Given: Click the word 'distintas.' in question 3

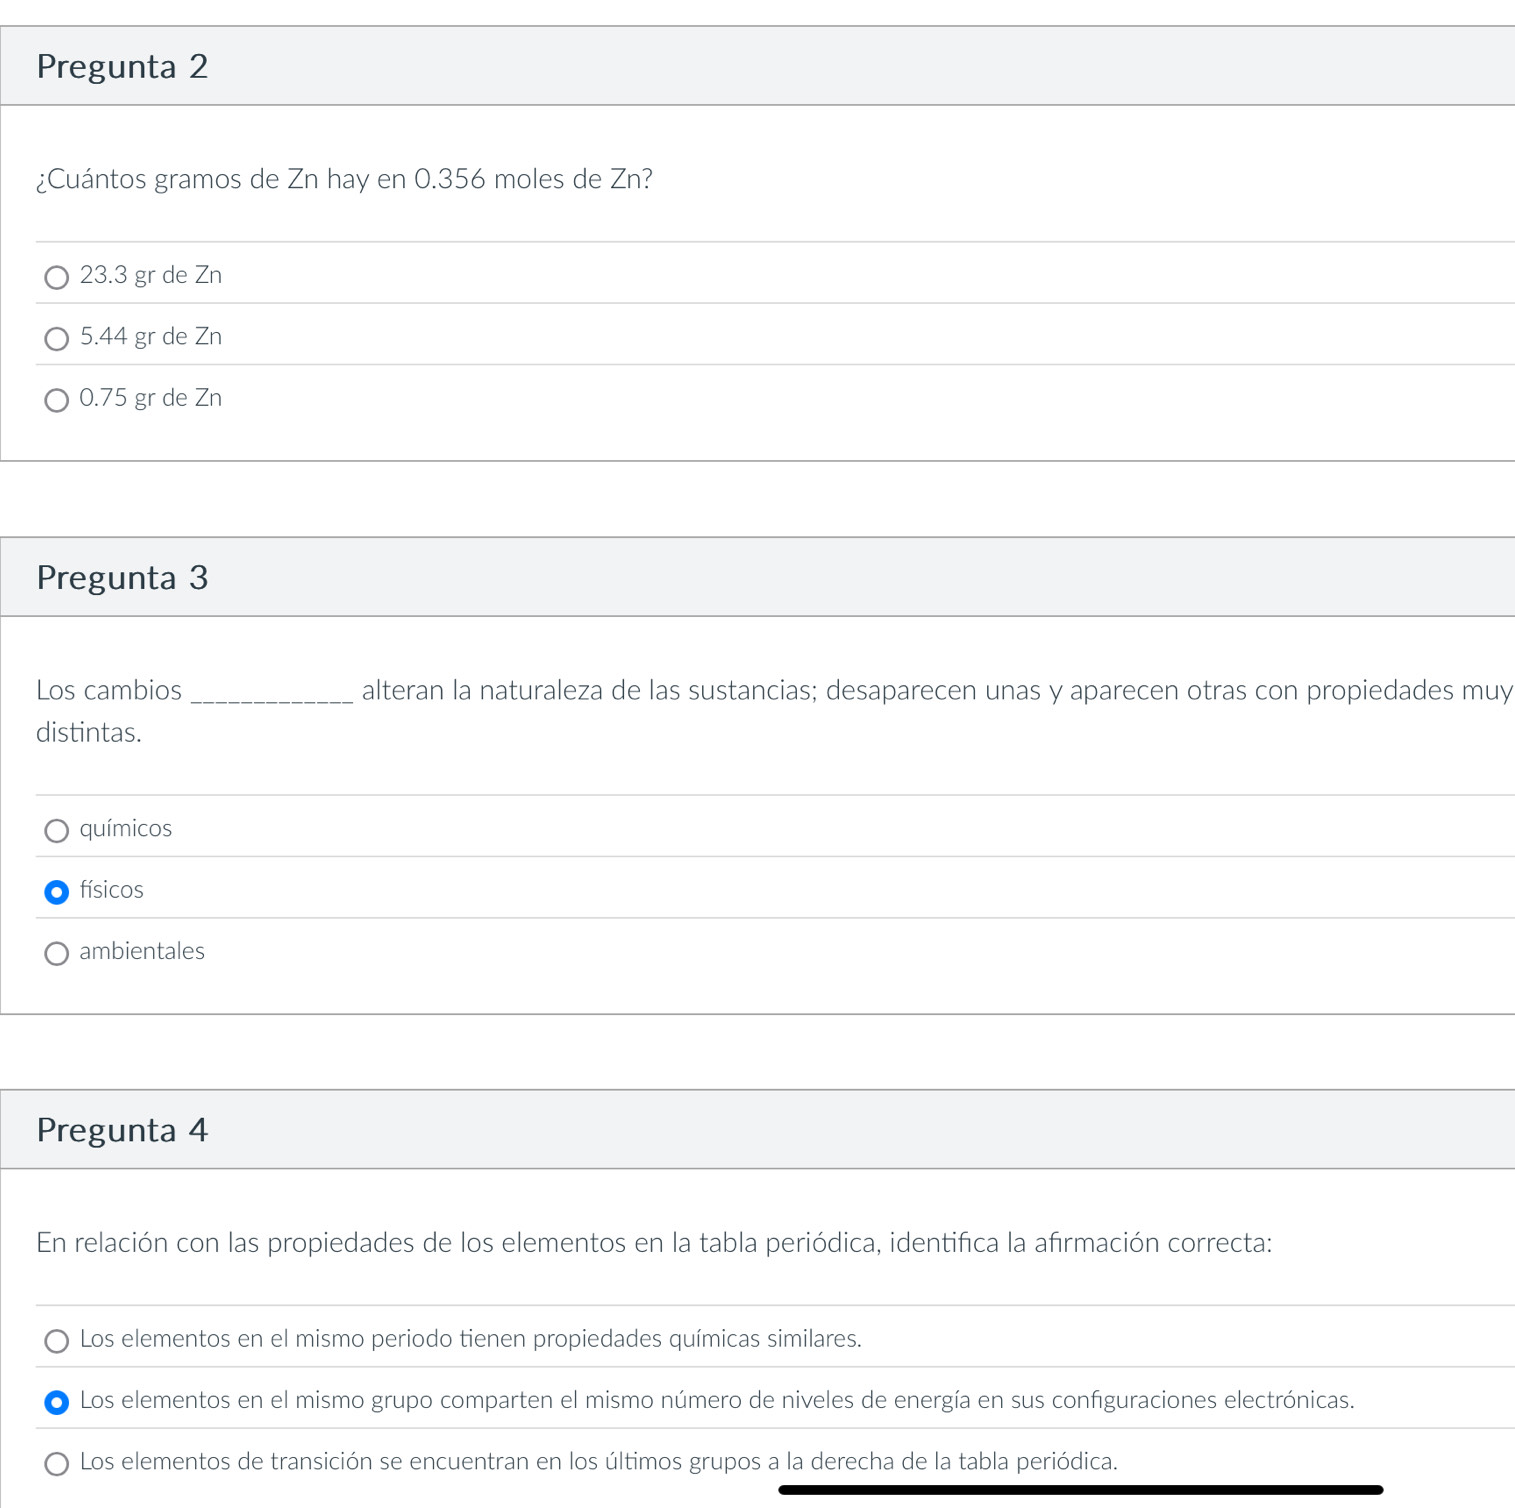Looking at the screenshot, I should (x=89, y=733).
